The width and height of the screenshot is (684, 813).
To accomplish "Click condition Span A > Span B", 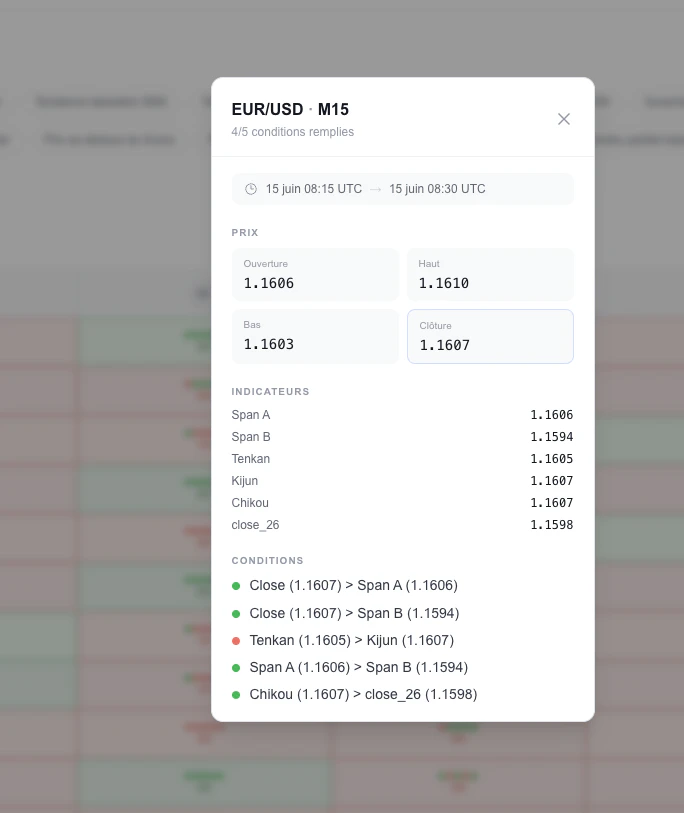I will 358,667.
